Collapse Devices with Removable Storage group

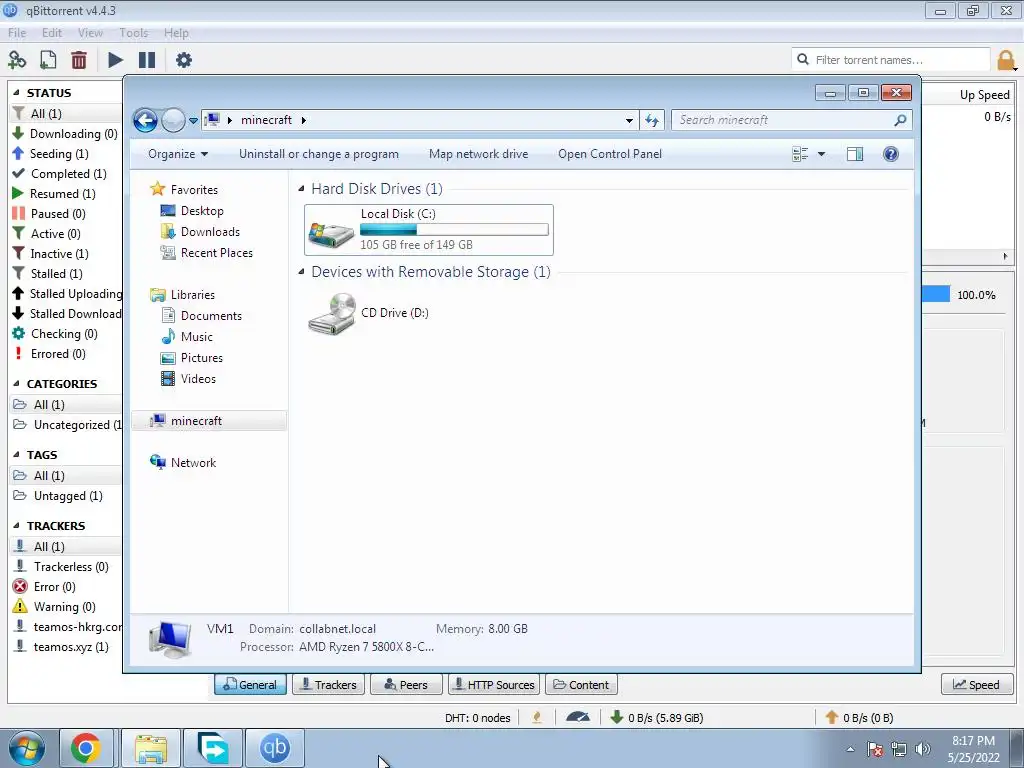coord(301,272)
